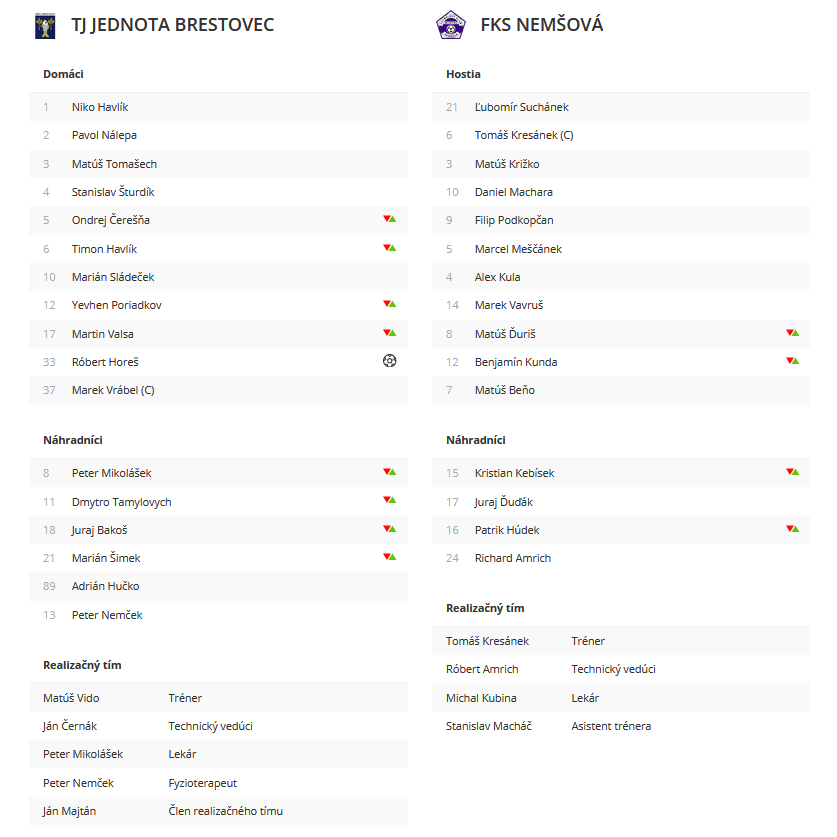The width and height of the screenshot is (837, 837).
Task: Click substitution icon for Marián Šimek
Action: 390,557
